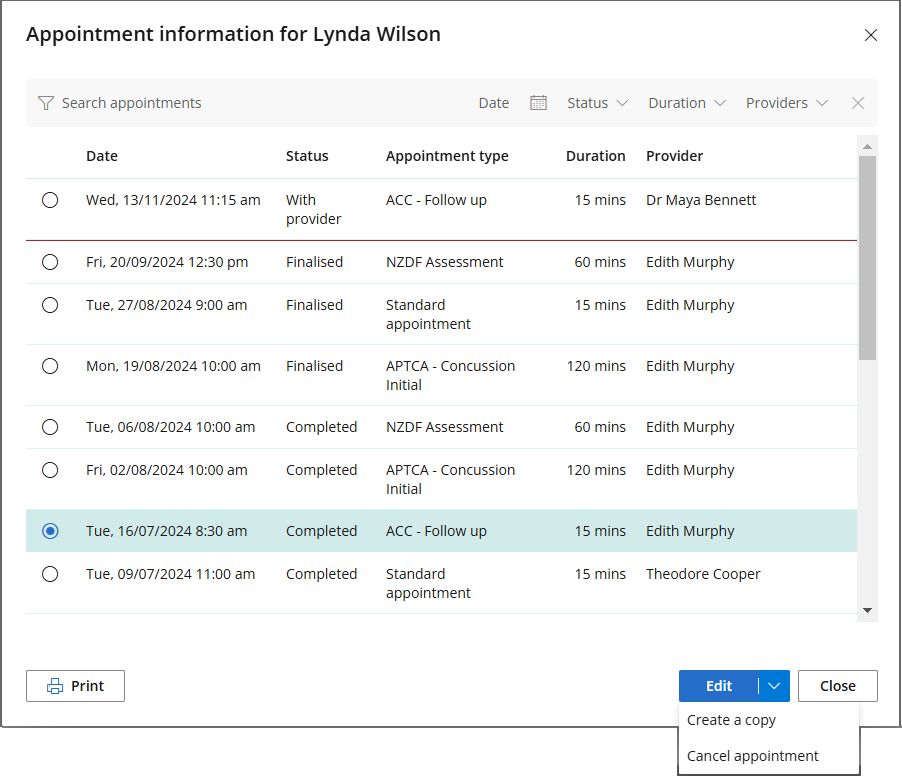The height and width of the screenshot is (776, 902).
Task: Click the Provider column header
Action: pos(674,156)
